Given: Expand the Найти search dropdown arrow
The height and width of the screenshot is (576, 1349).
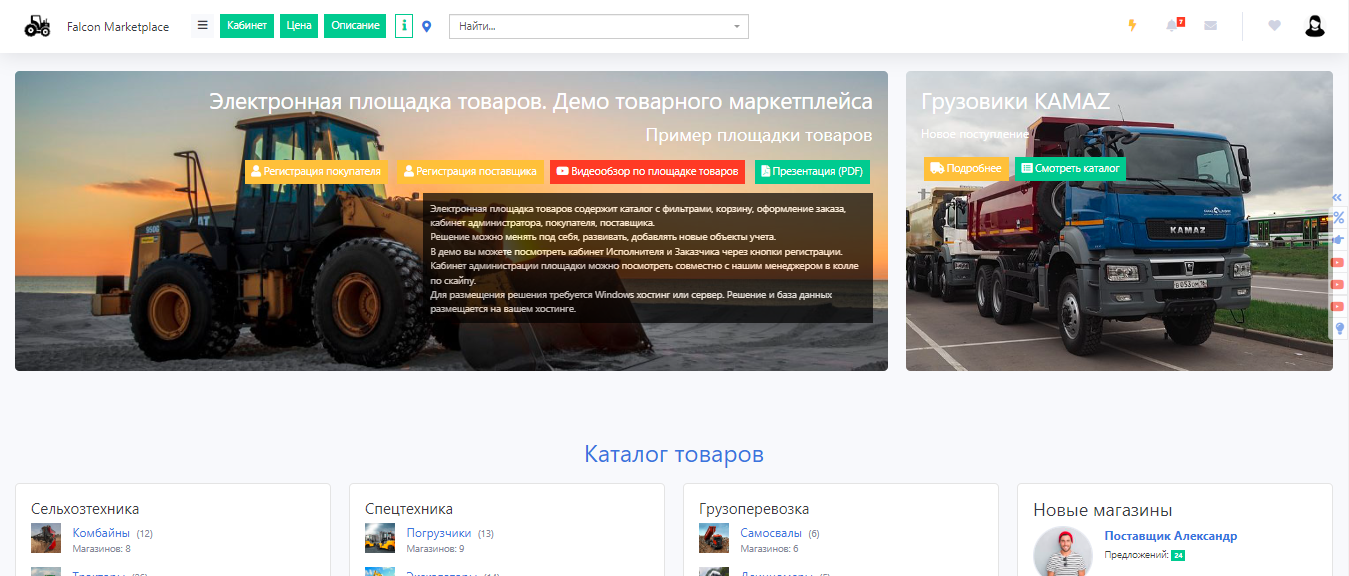Looking at the screenshot, I should pos(737,27).
